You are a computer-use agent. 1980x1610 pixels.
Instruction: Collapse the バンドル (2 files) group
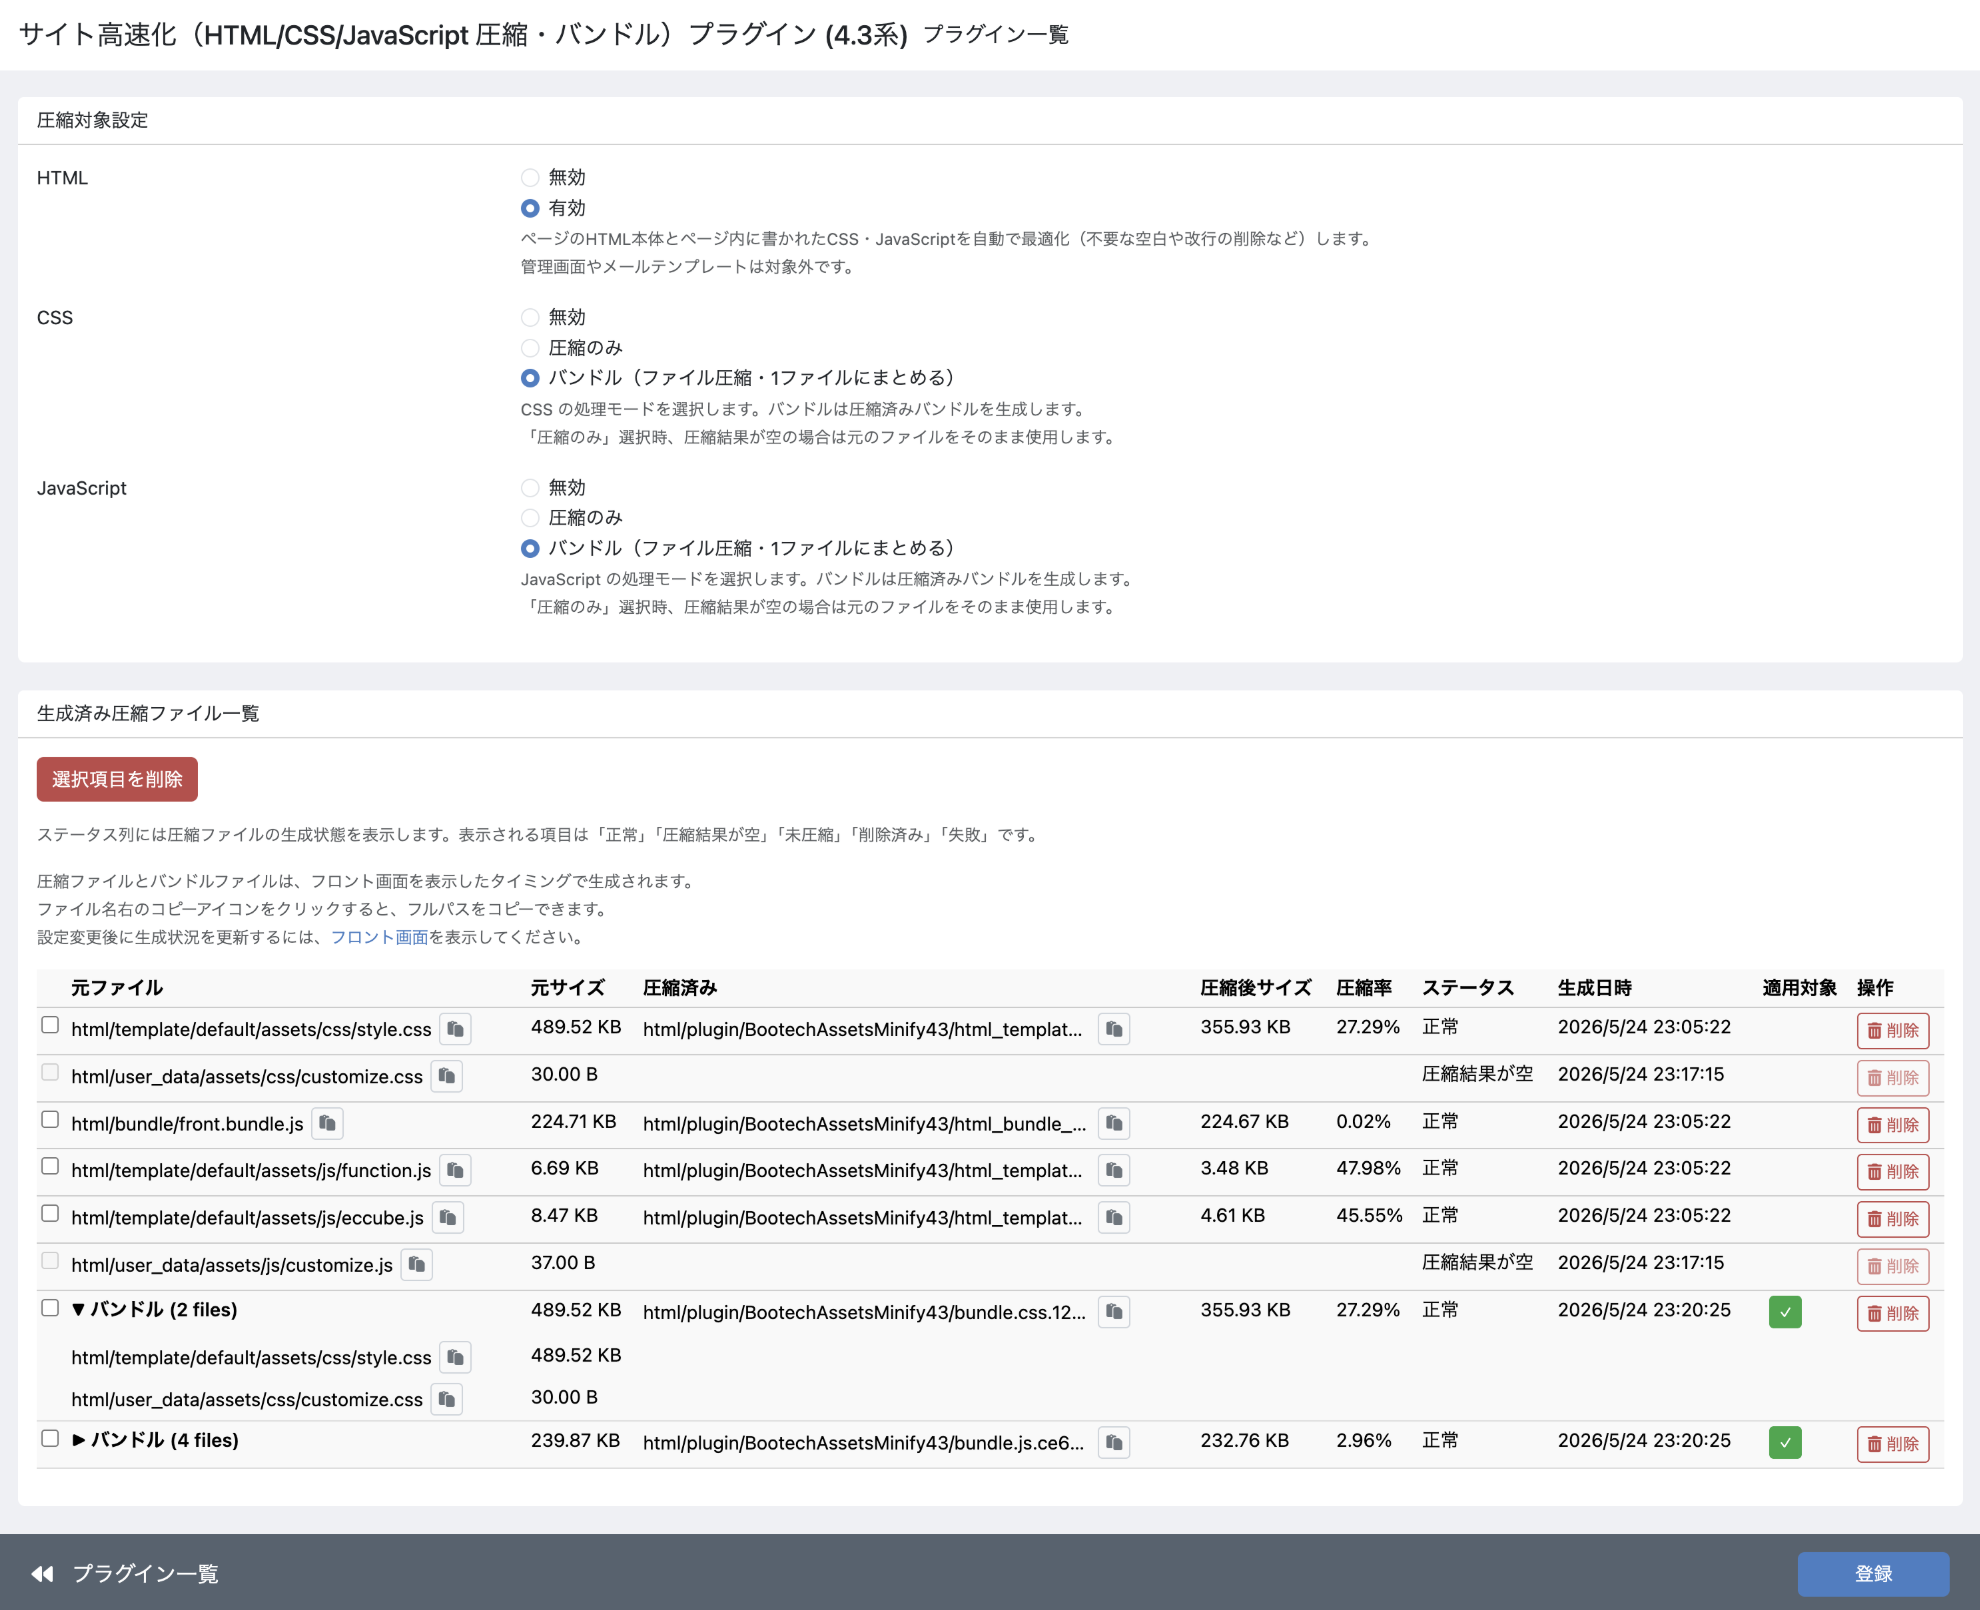pyautogui.click(x=78, y=1310)
